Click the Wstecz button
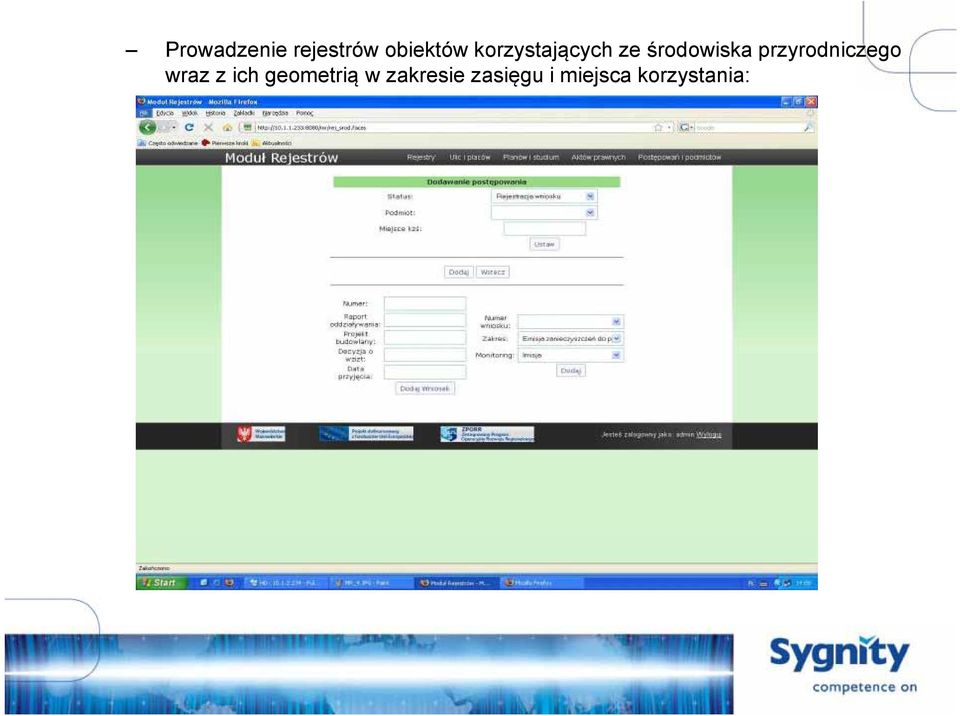 tap(493, 272)
